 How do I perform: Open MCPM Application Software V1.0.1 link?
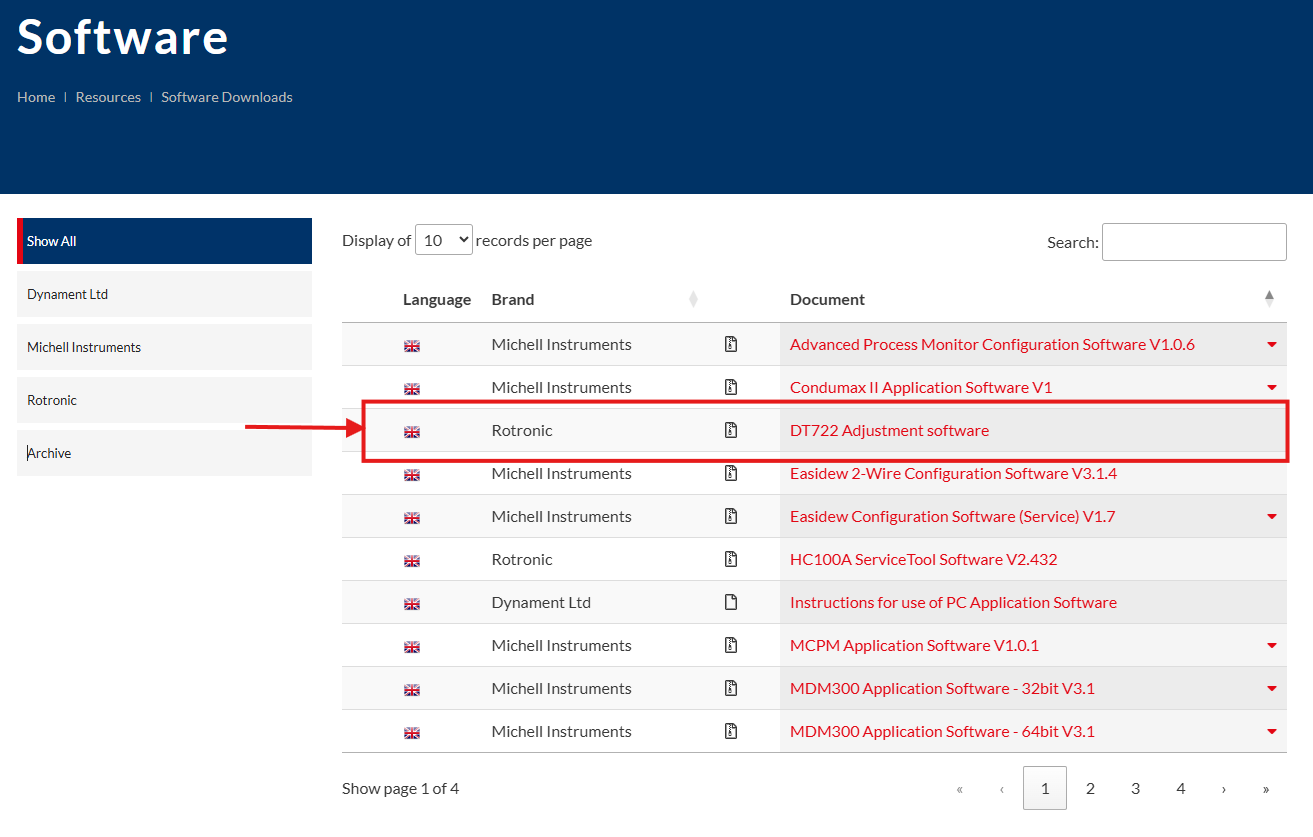[x=914, y=645]
